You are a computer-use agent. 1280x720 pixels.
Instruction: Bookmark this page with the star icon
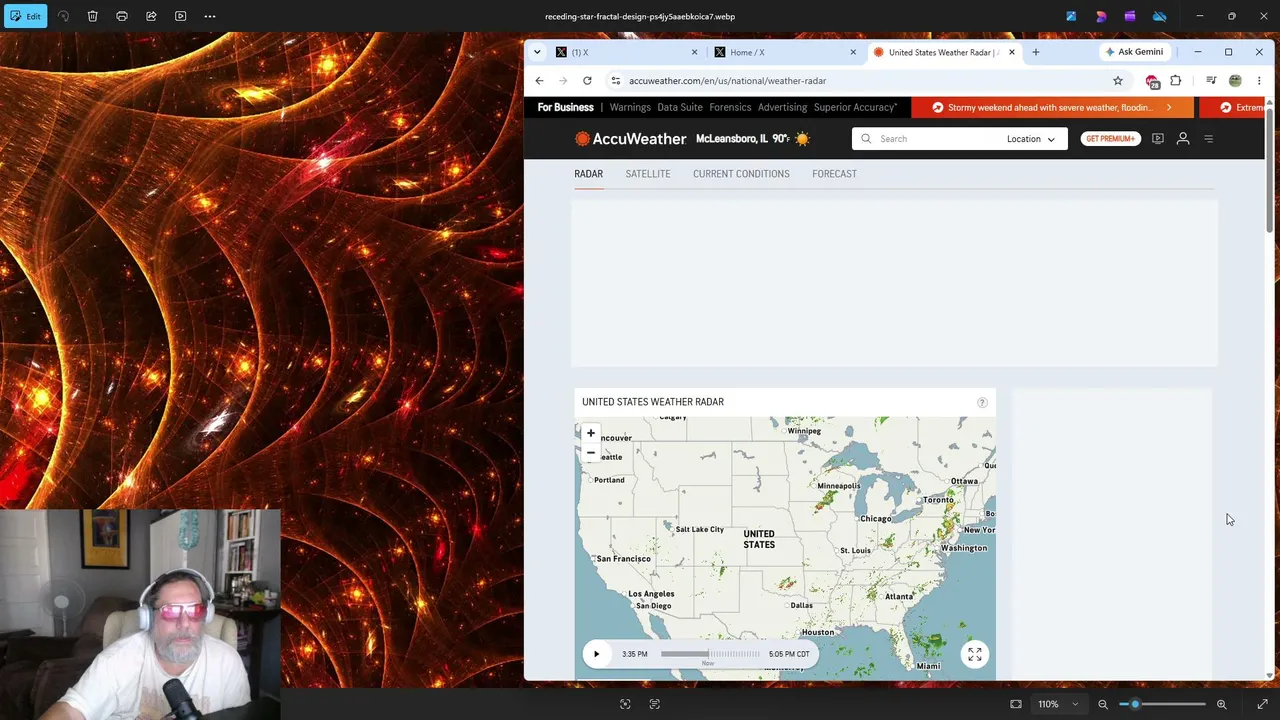1118,81
